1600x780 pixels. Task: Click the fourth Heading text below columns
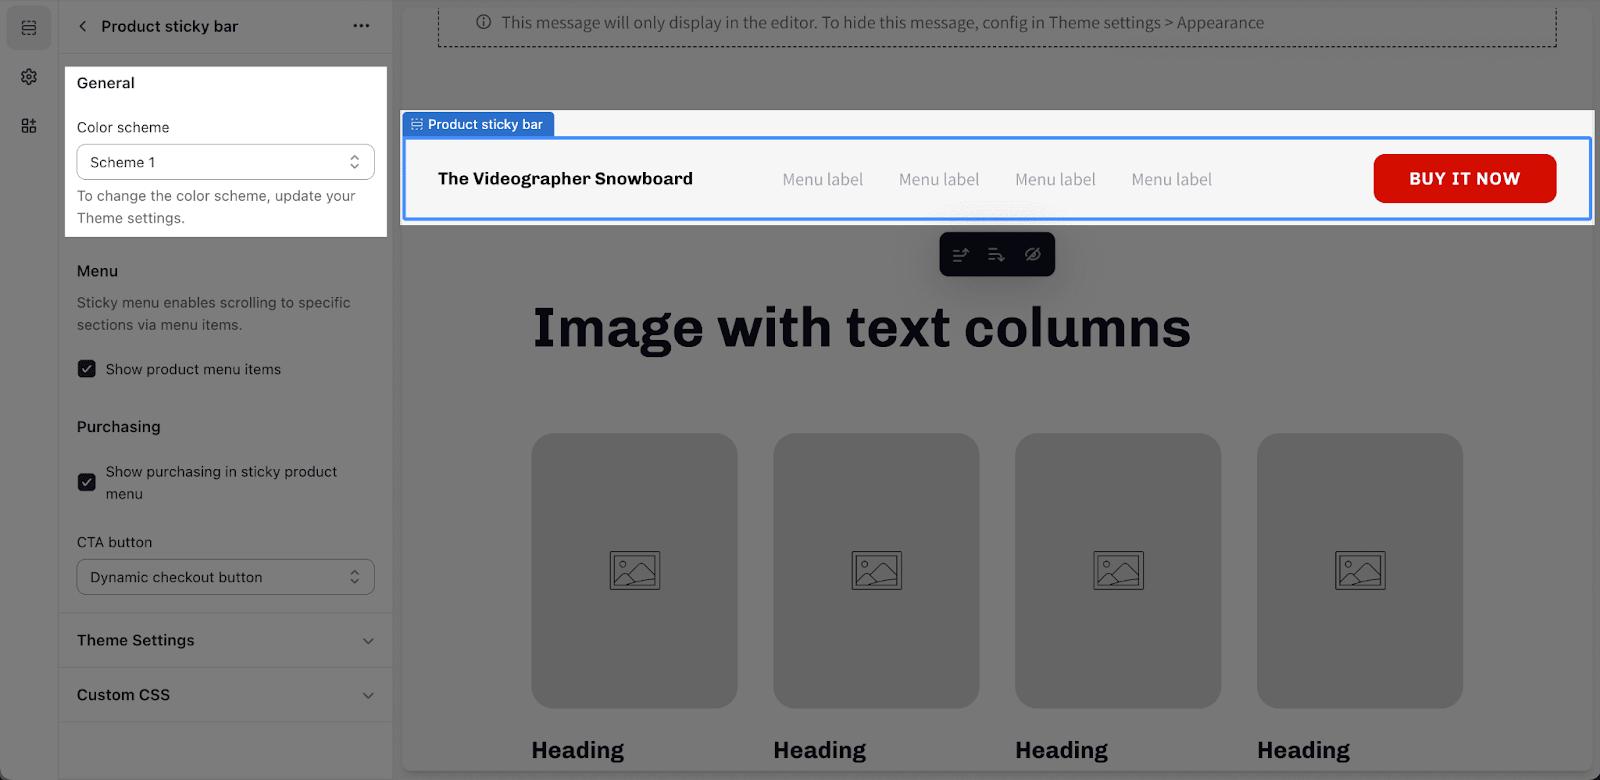pos(1304,750)
